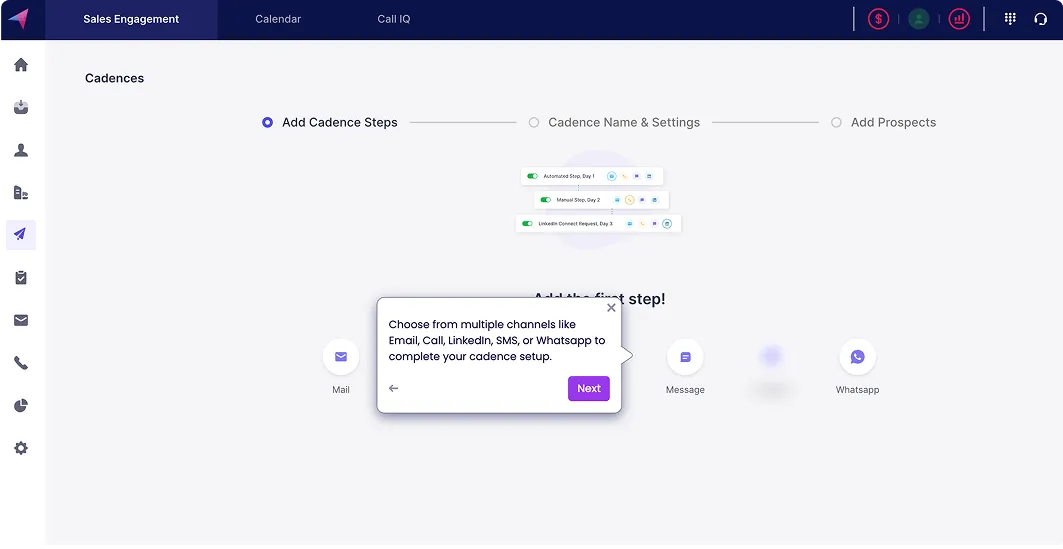Open the Reports pie chart sidebar icon
The image size is (1063, 549).
click(21, 405)
